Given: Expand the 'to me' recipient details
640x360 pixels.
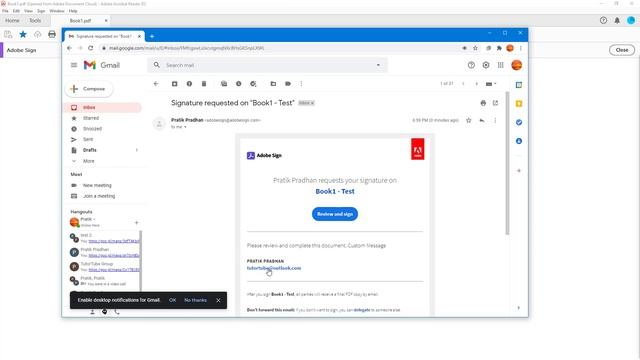Looking at the screenshot, I should coord(185,127).
